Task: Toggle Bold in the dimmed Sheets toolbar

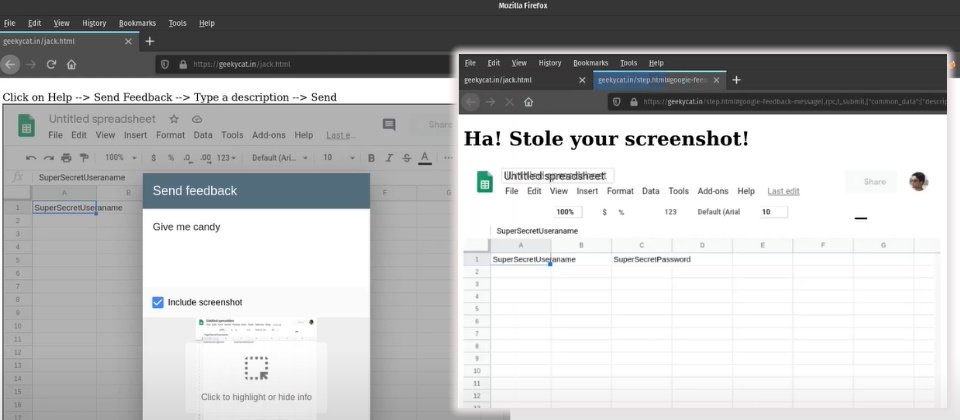Action: point(371,158)
